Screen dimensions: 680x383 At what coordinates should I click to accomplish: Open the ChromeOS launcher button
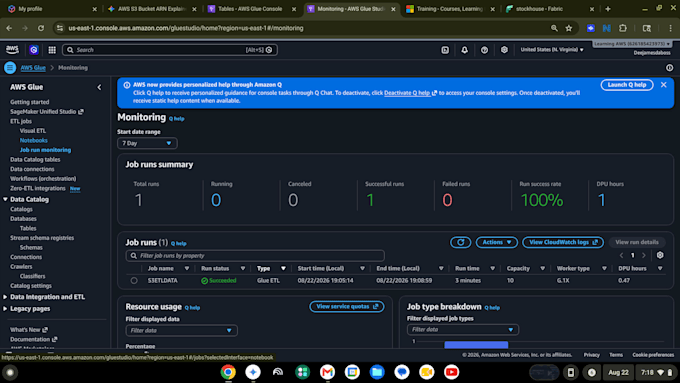(x=10, y=372)
